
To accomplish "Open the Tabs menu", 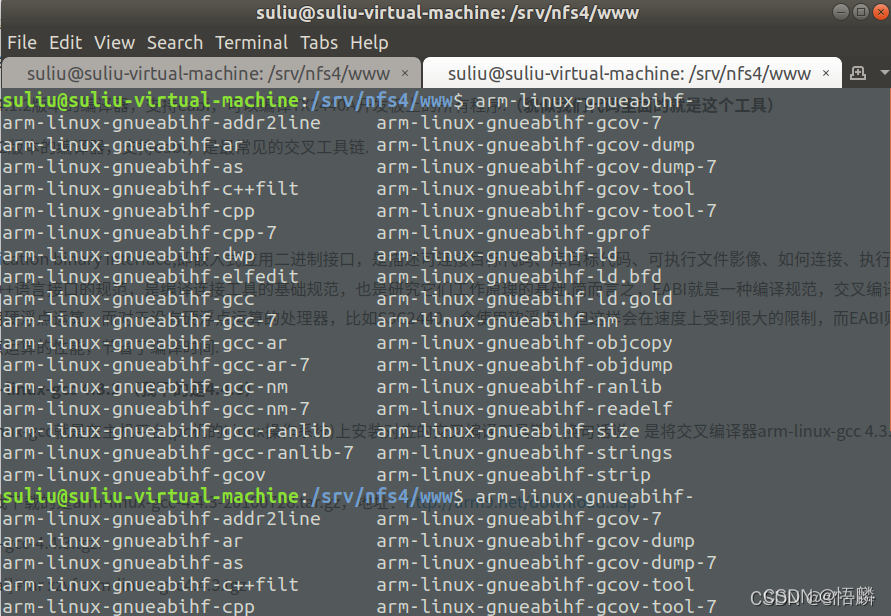I will click(x=318, y=43).
